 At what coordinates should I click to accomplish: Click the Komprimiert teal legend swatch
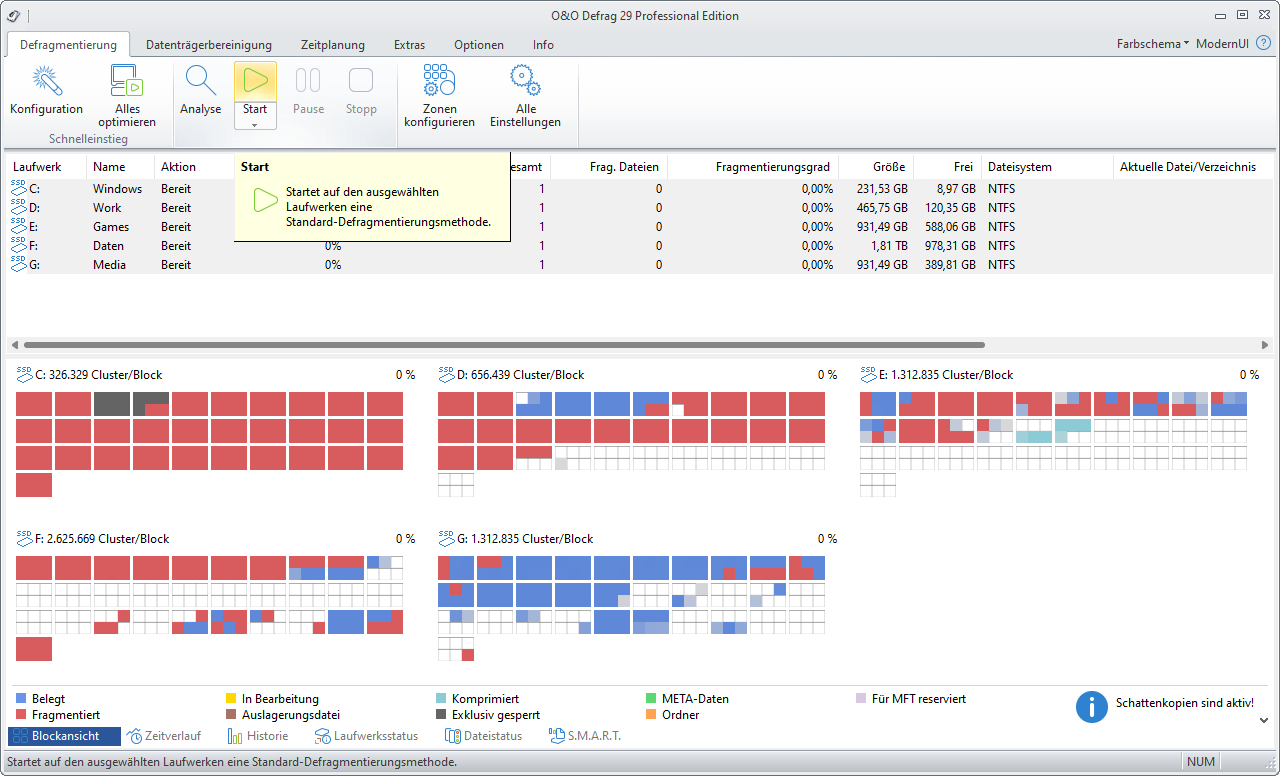(442, 699)
